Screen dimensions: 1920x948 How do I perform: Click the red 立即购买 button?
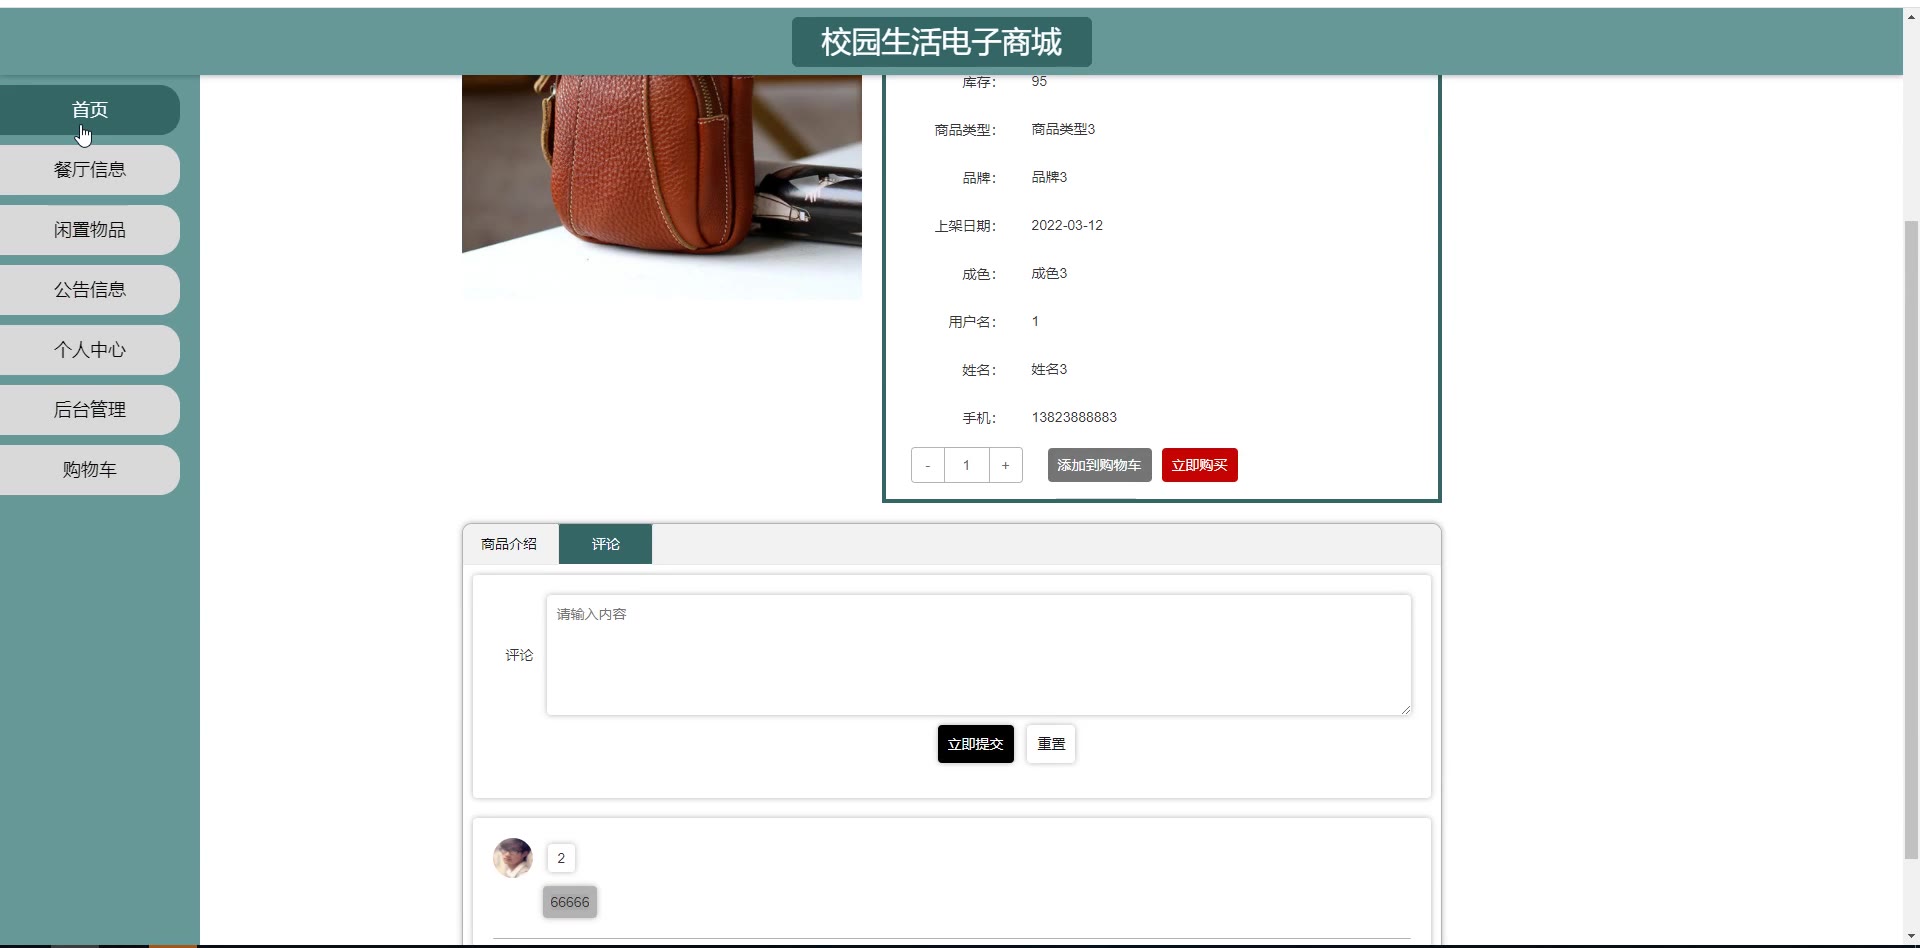(1199, 465)
